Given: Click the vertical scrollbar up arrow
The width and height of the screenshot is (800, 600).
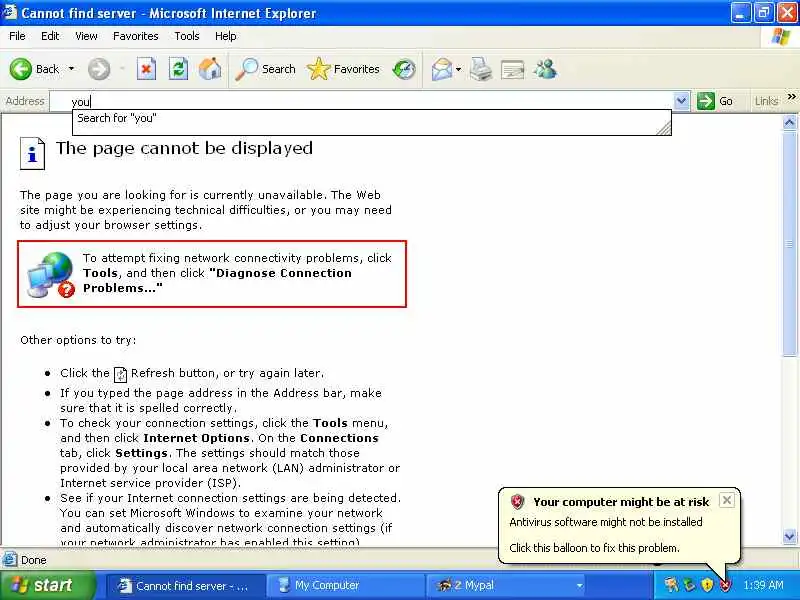Looking at the screenshot, I should coord(790,122).
